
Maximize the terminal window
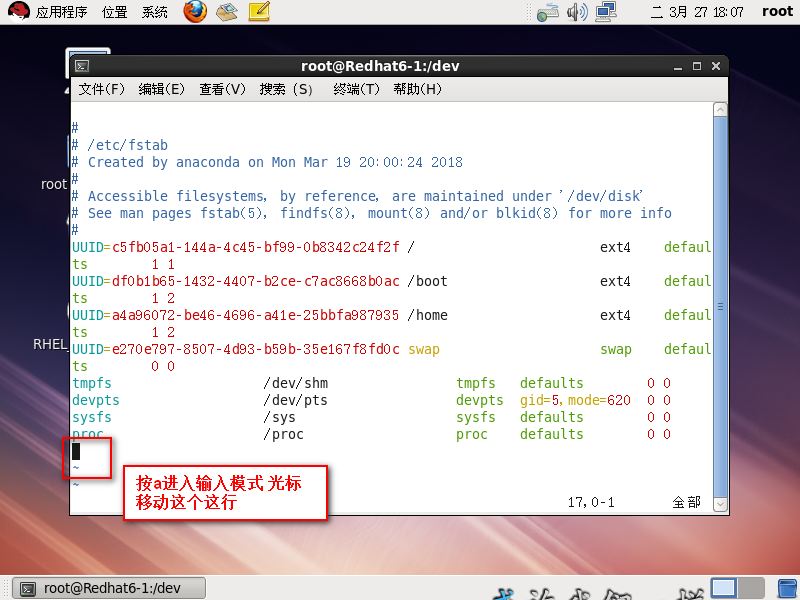(x=696, y=66)
